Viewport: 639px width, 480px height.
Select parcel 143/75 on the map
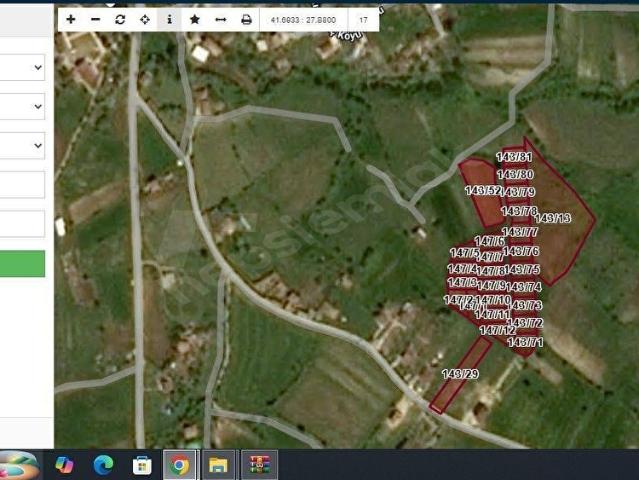(523, 269)
